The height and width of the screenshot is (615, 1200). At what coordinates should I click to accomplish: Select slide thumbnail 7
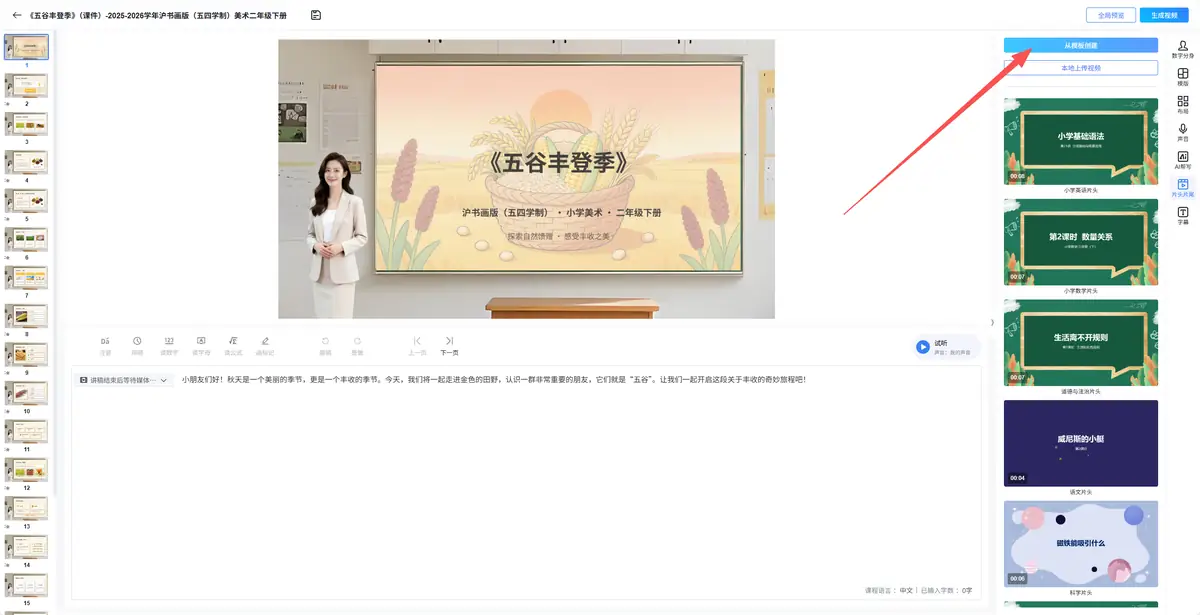coord(26,277)
